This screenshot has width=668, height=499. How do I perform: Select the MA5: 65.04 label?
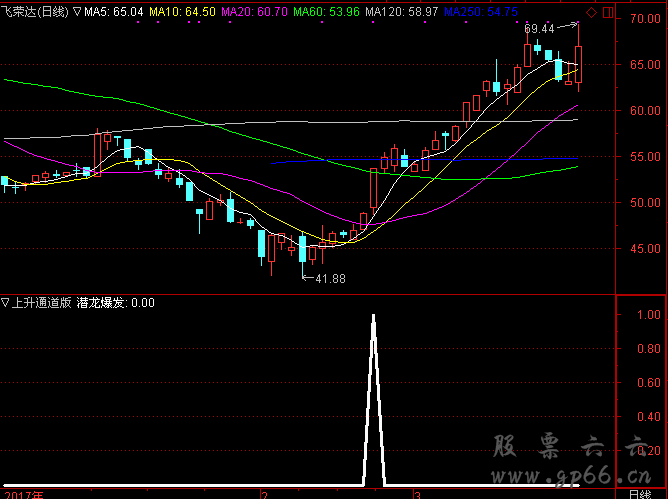(114, 12)
